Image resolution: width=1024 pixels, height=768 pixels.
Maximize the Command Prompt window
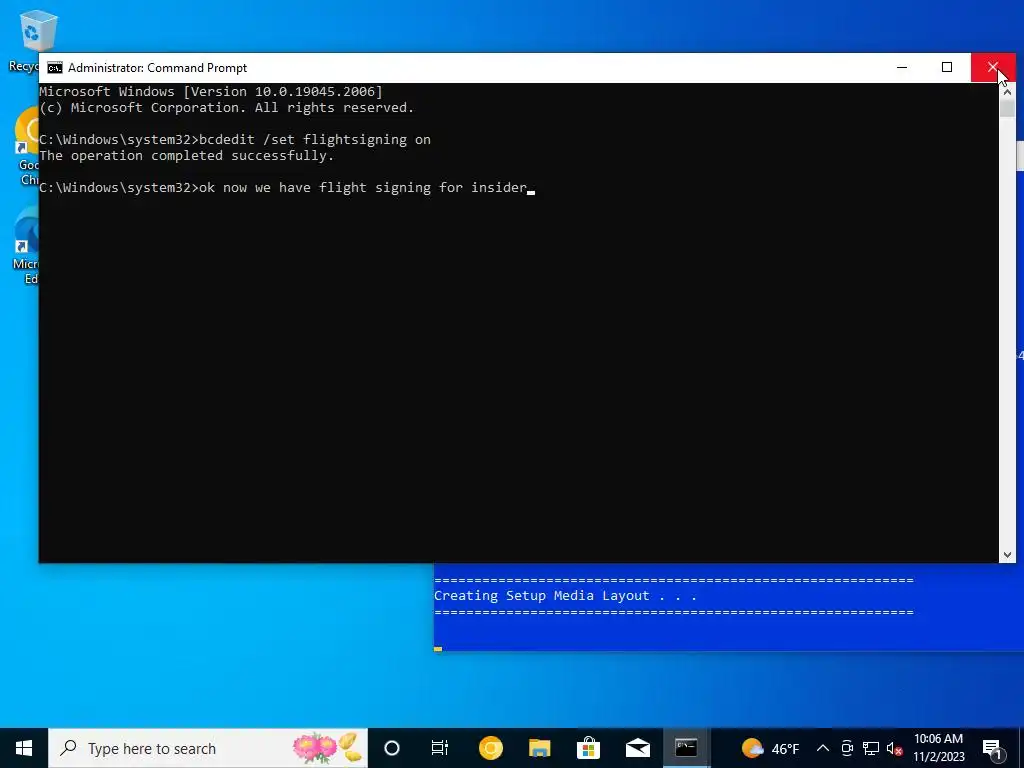tap(947, 67)
